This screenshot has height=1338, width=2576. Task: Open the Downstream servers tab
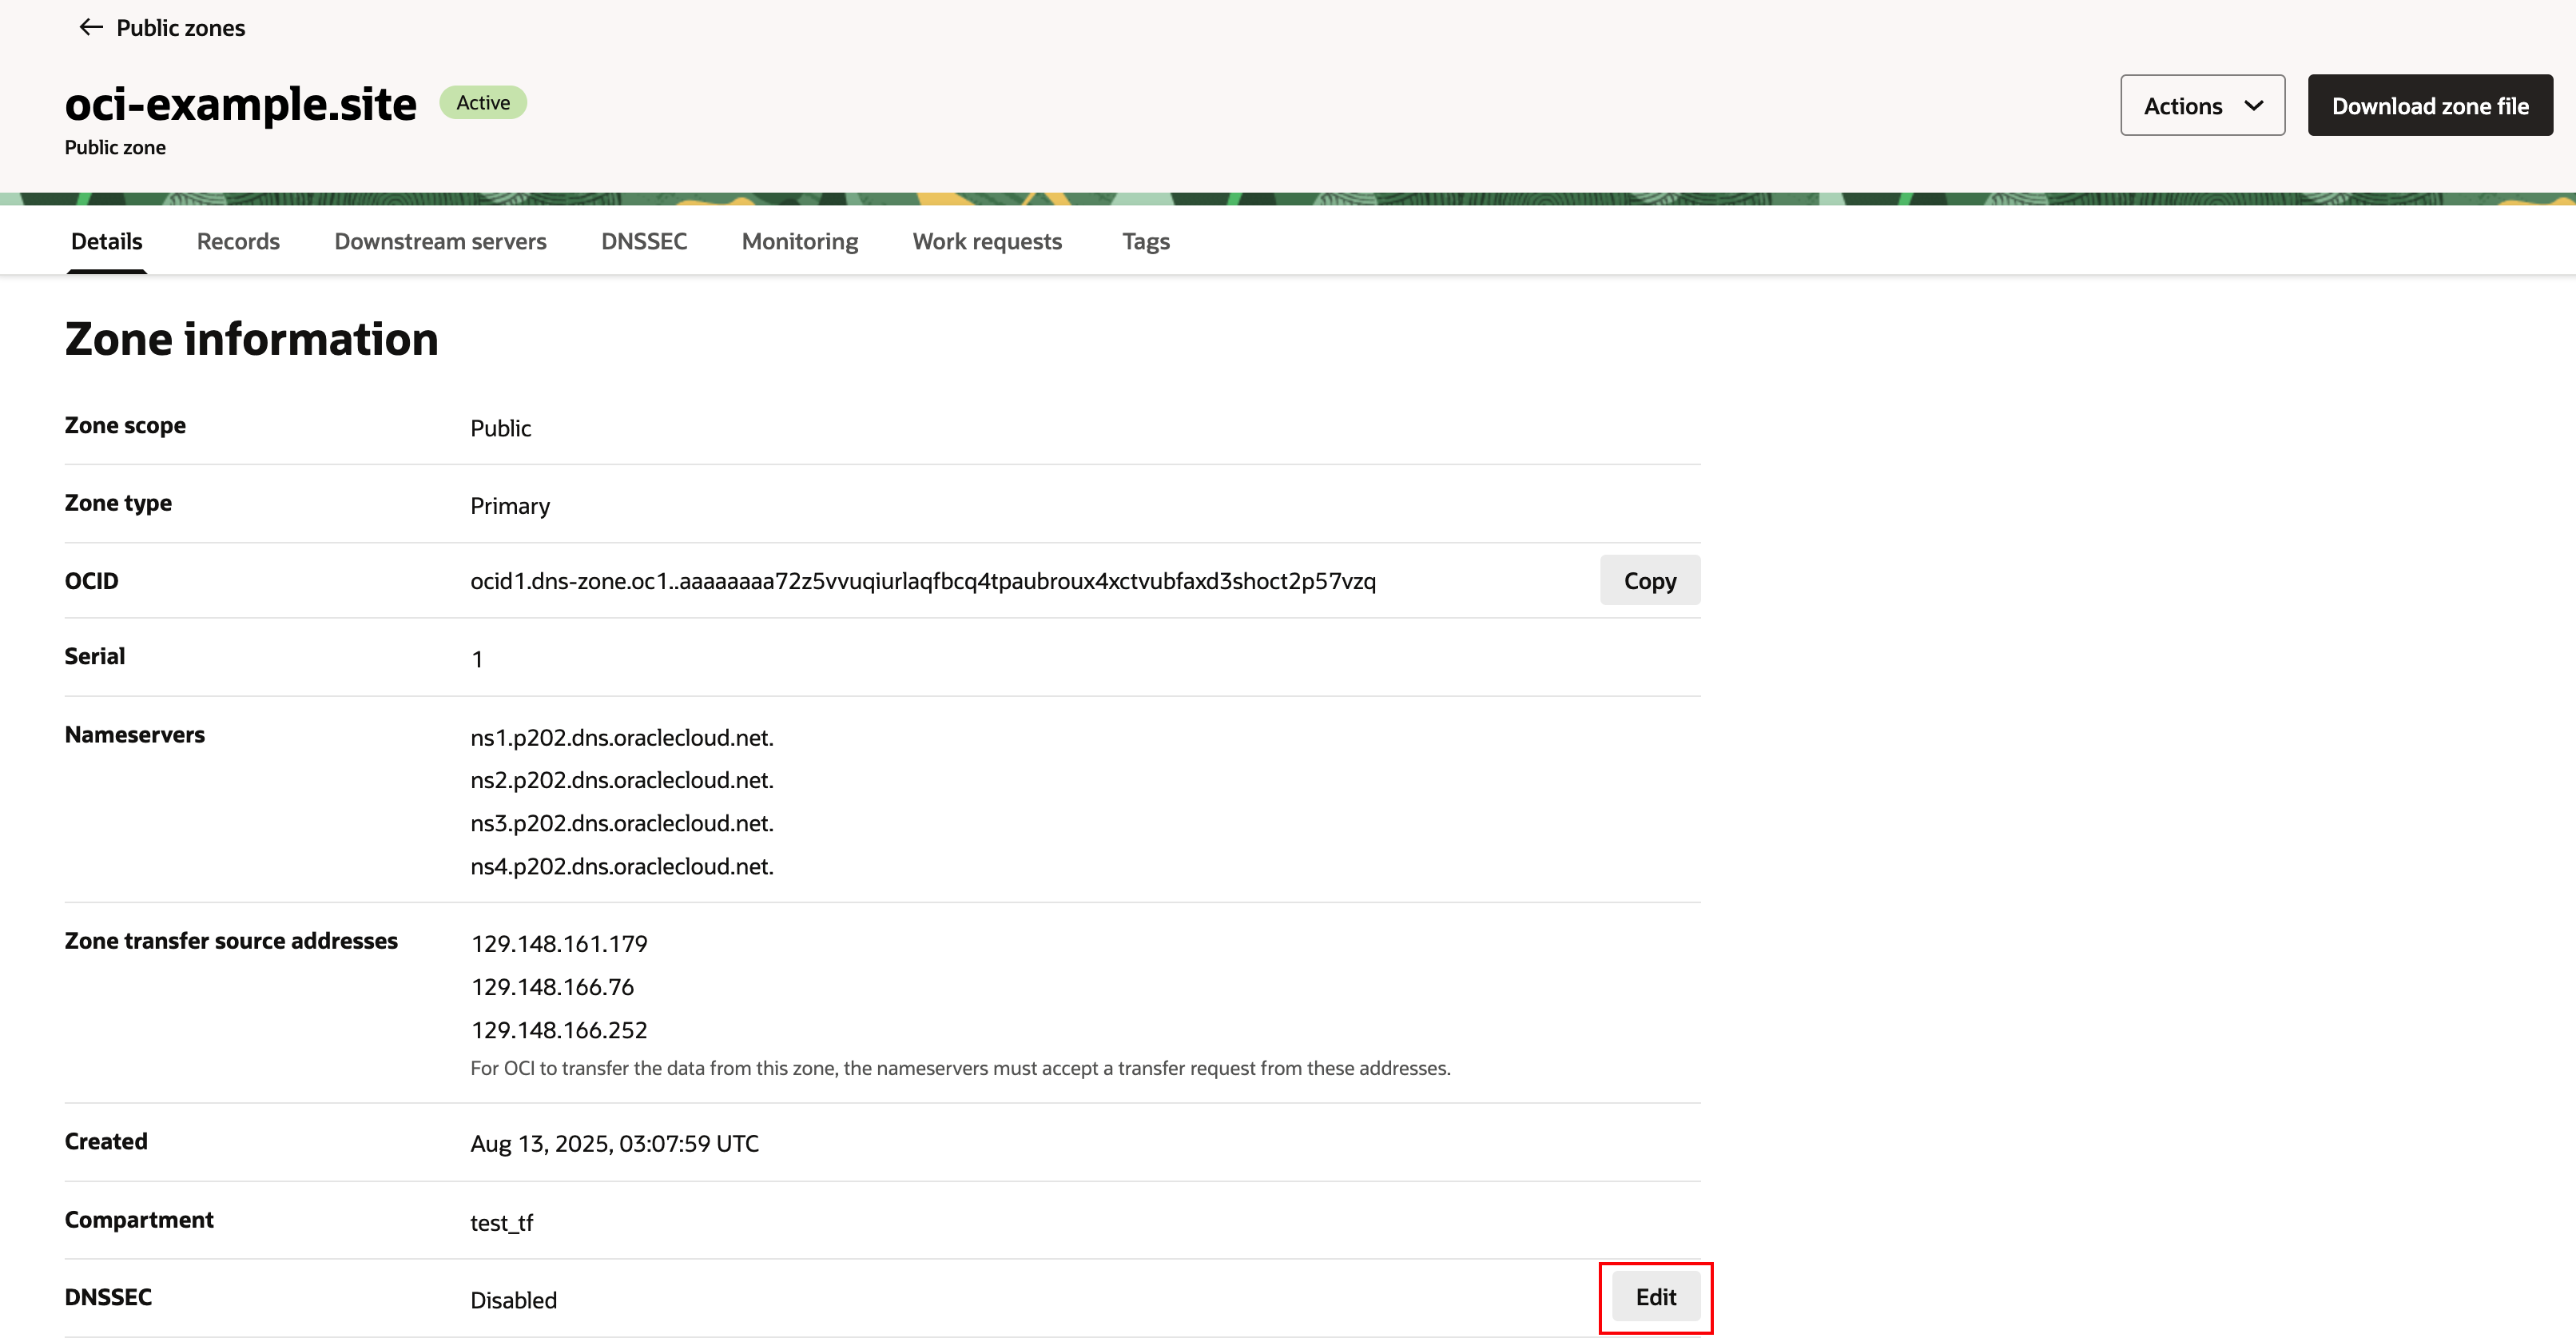pyautogui.click(x=440, y=241)
